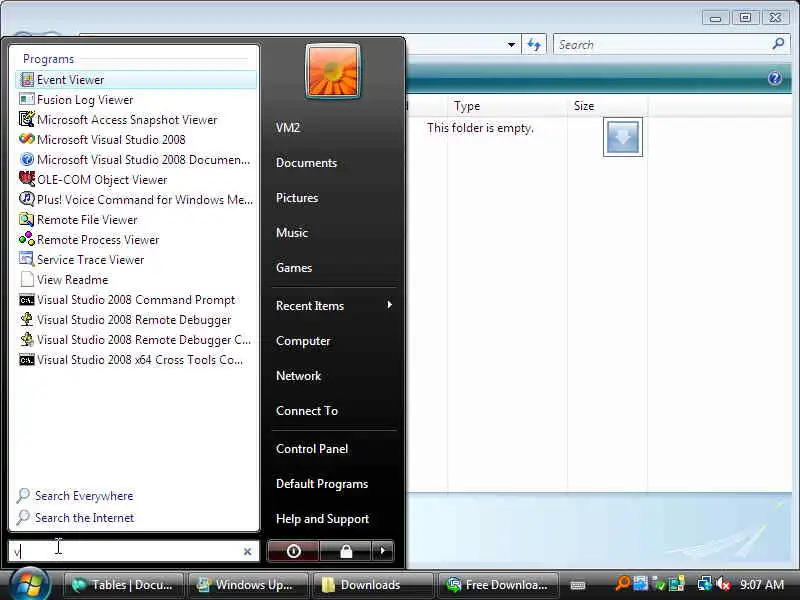The width and height of the screenshot is (800, 600).
Task: Open Games from Start menu
Action: point(294,267)
